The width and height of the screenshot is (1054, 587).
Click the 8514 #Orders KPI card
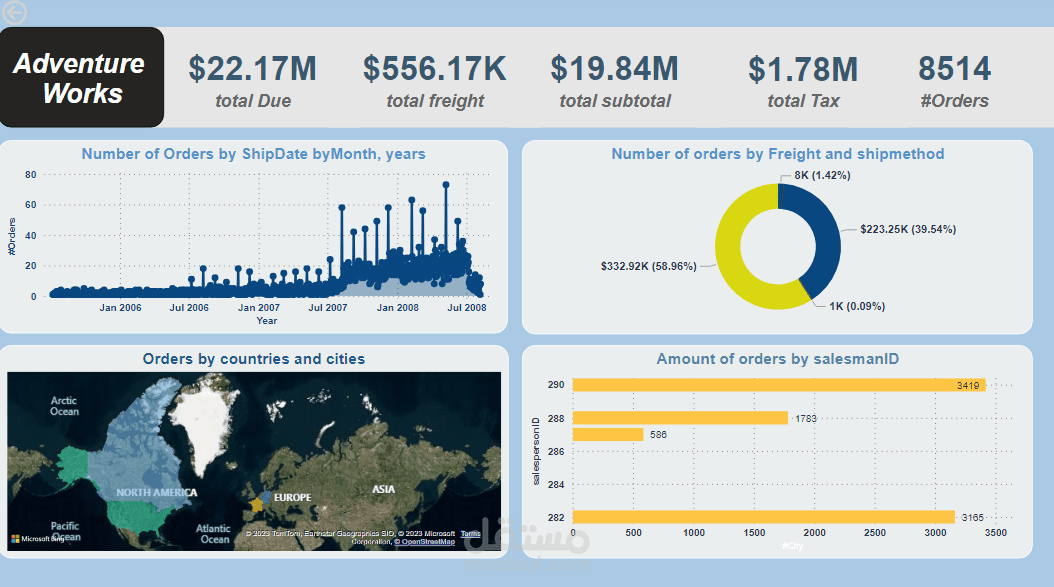click(955, 80)
